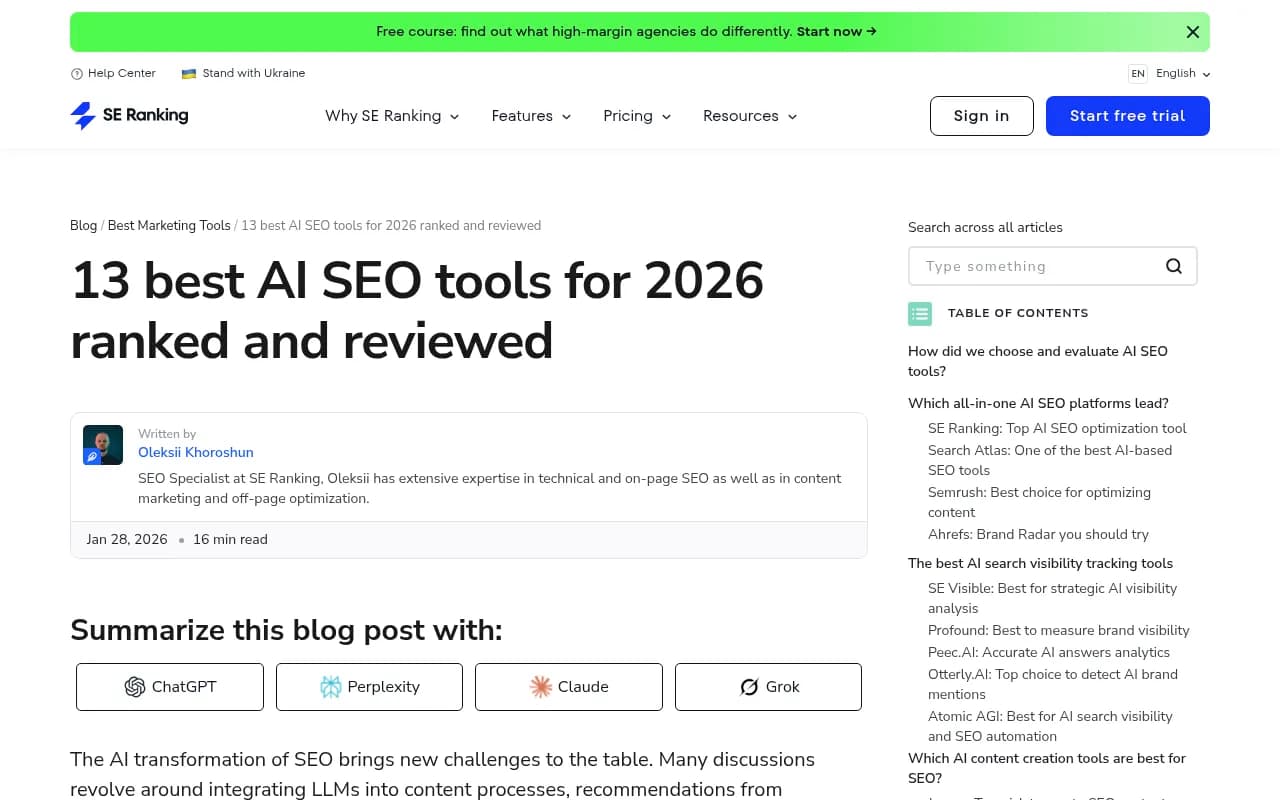Image resolution: width=1280 pixels, height=800 pixels.
Task: Jump to SE Ranking: Top AI SEO optimization tool
Action: pos(1057,429)
